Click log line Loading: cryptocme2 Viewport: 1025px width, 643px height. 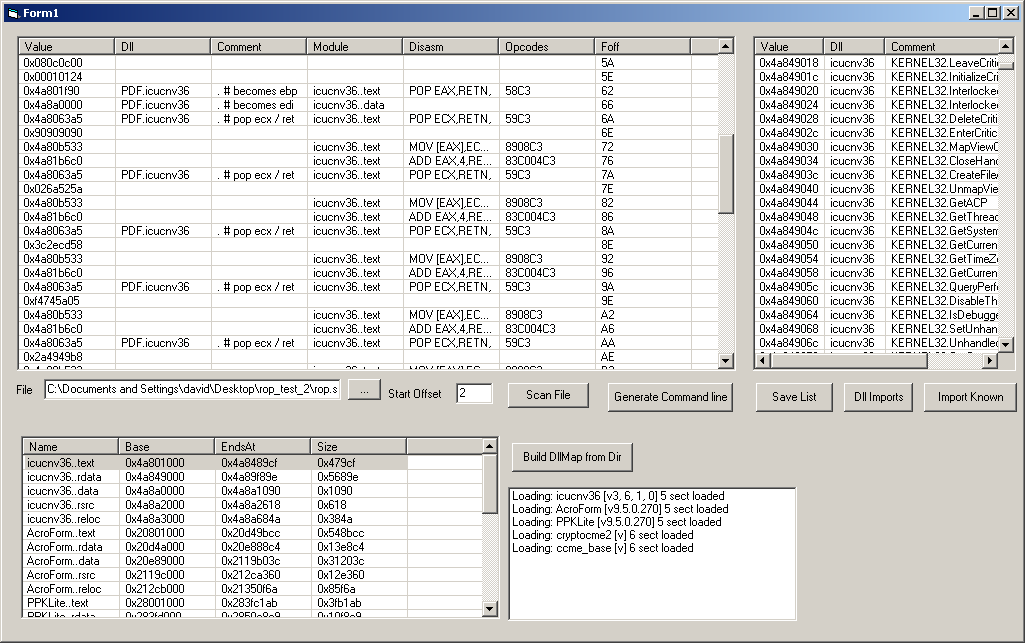(x=602, y=535)
